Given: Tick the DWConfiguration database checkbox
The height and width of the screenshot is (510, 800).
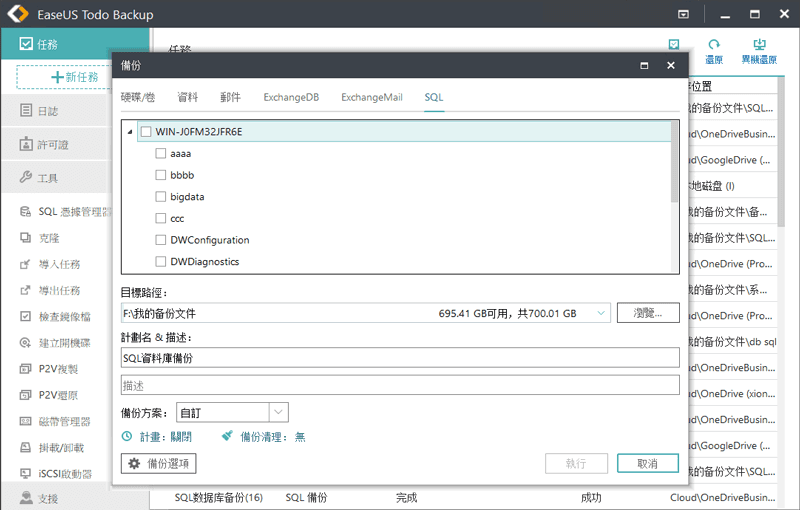Looking at the screenshot, I should click(x=161, y=240).
